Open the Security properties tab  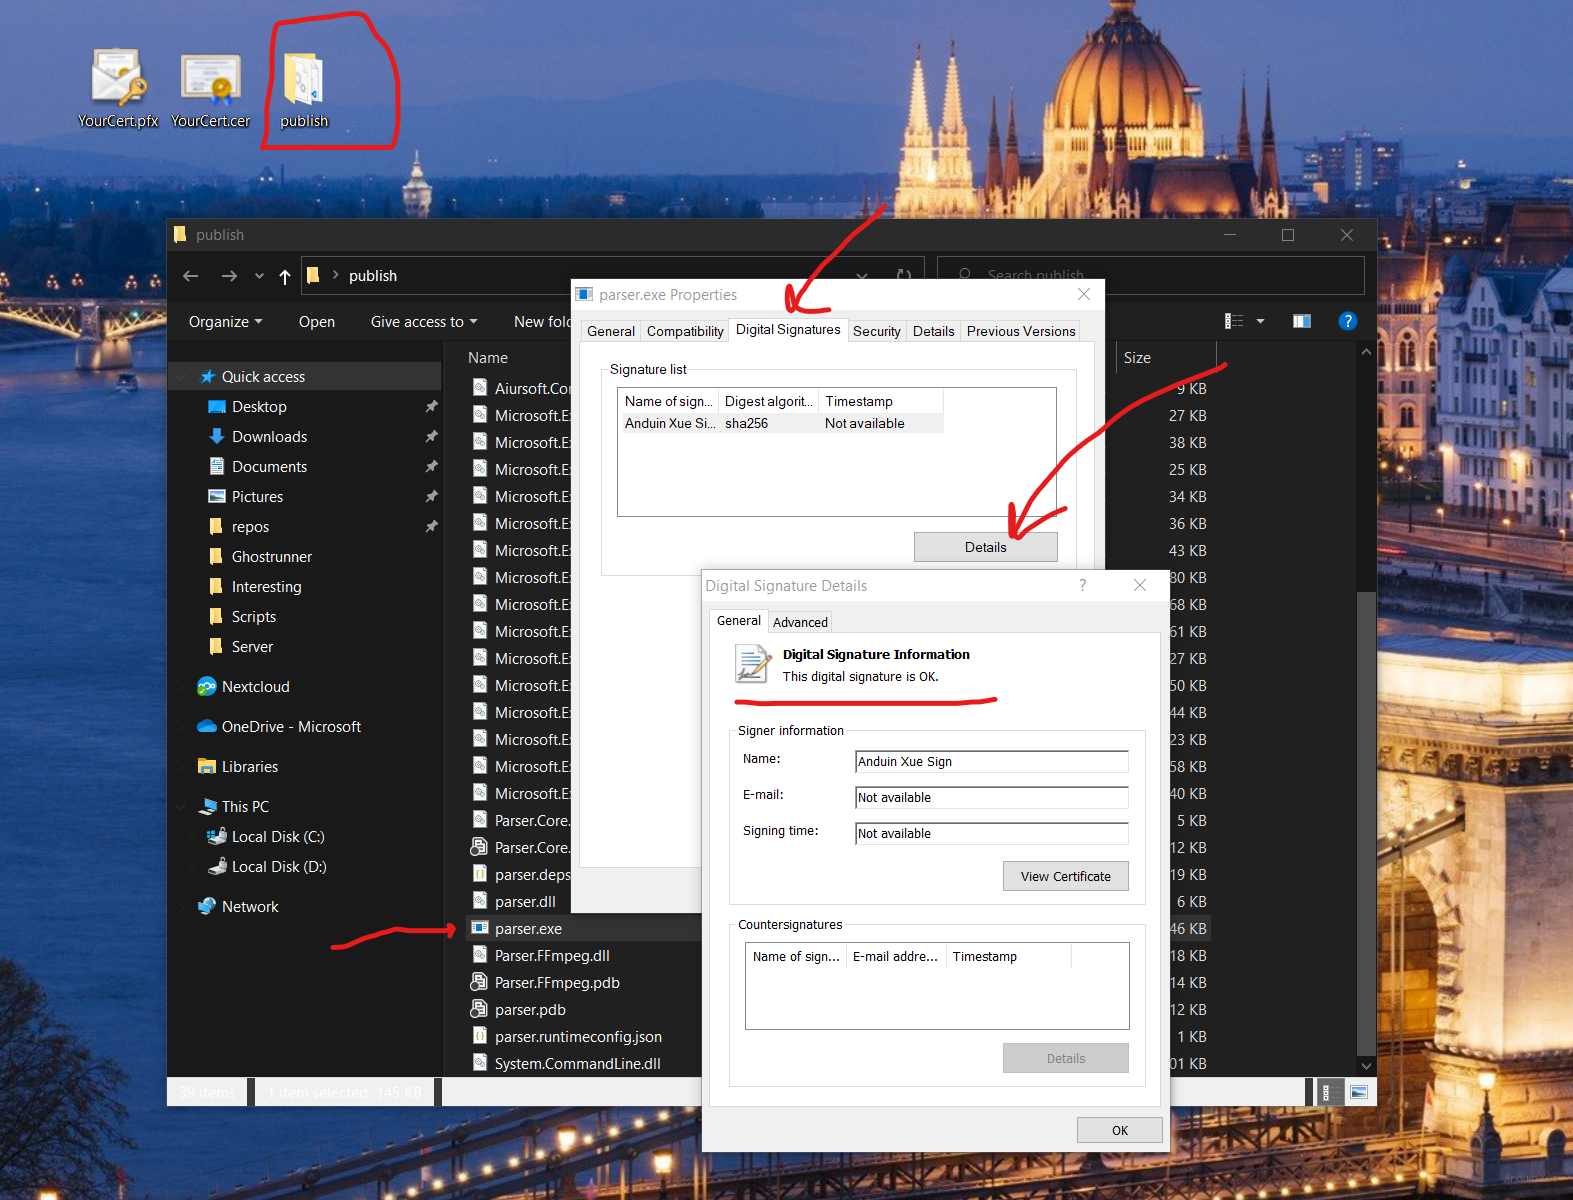[x=876, y=331]
